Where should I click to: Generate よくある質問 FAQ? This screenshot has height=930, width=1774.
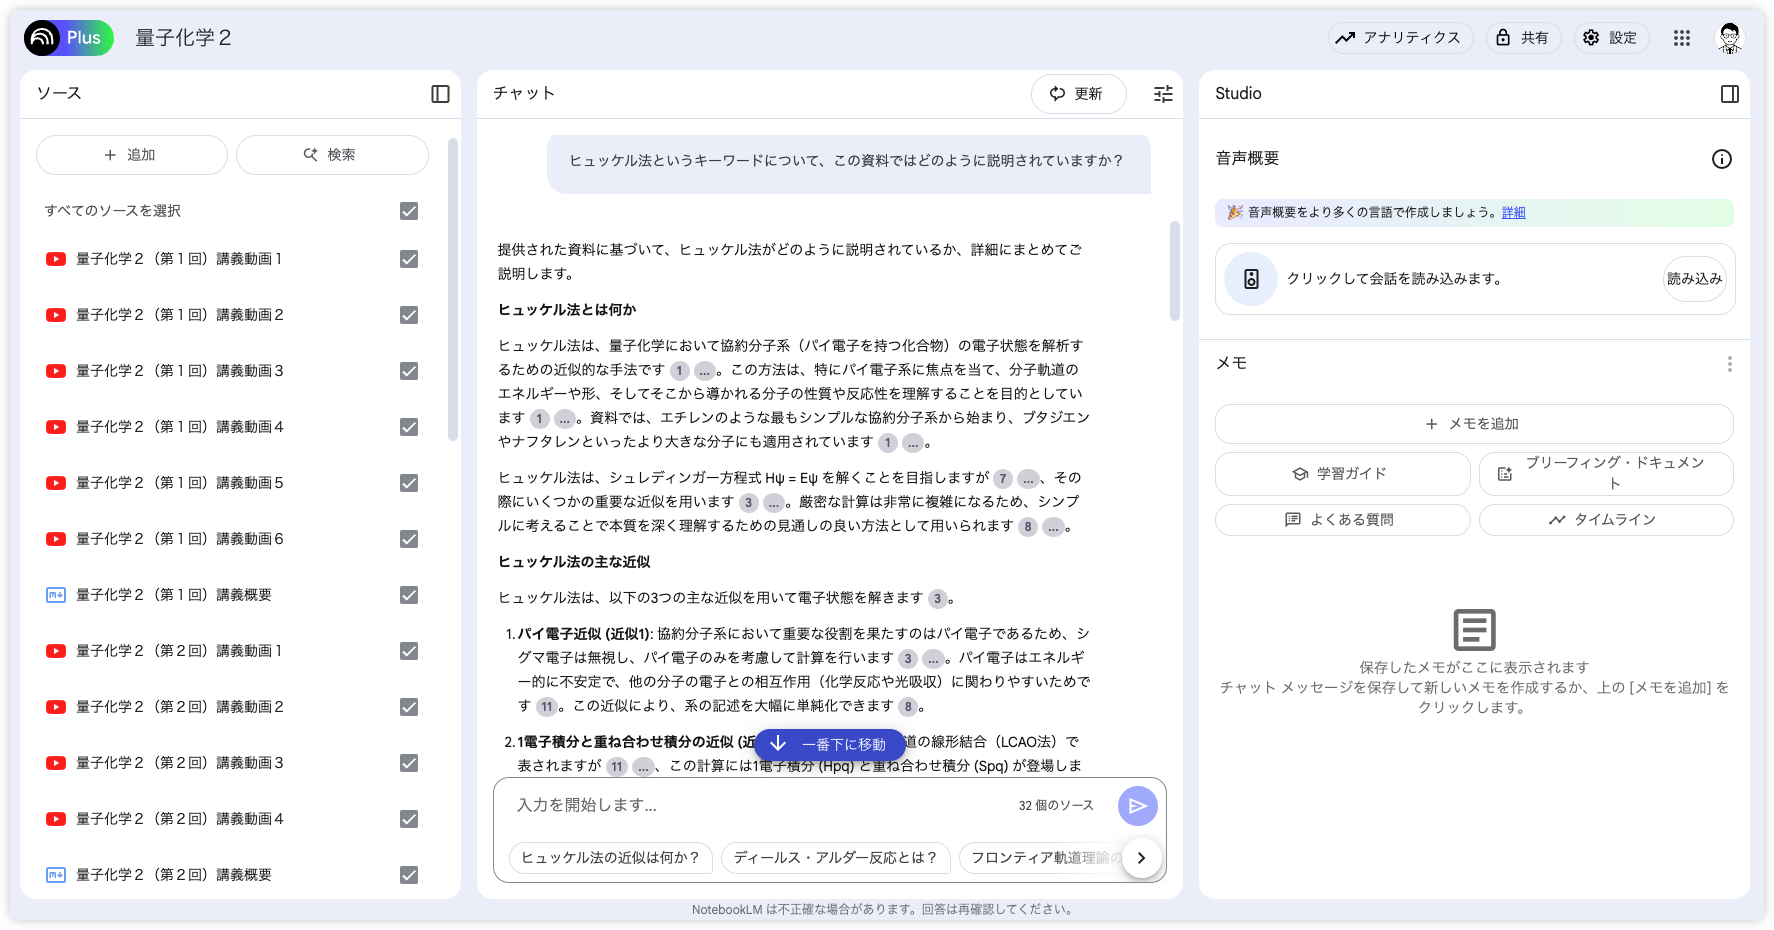[1342, 520]
